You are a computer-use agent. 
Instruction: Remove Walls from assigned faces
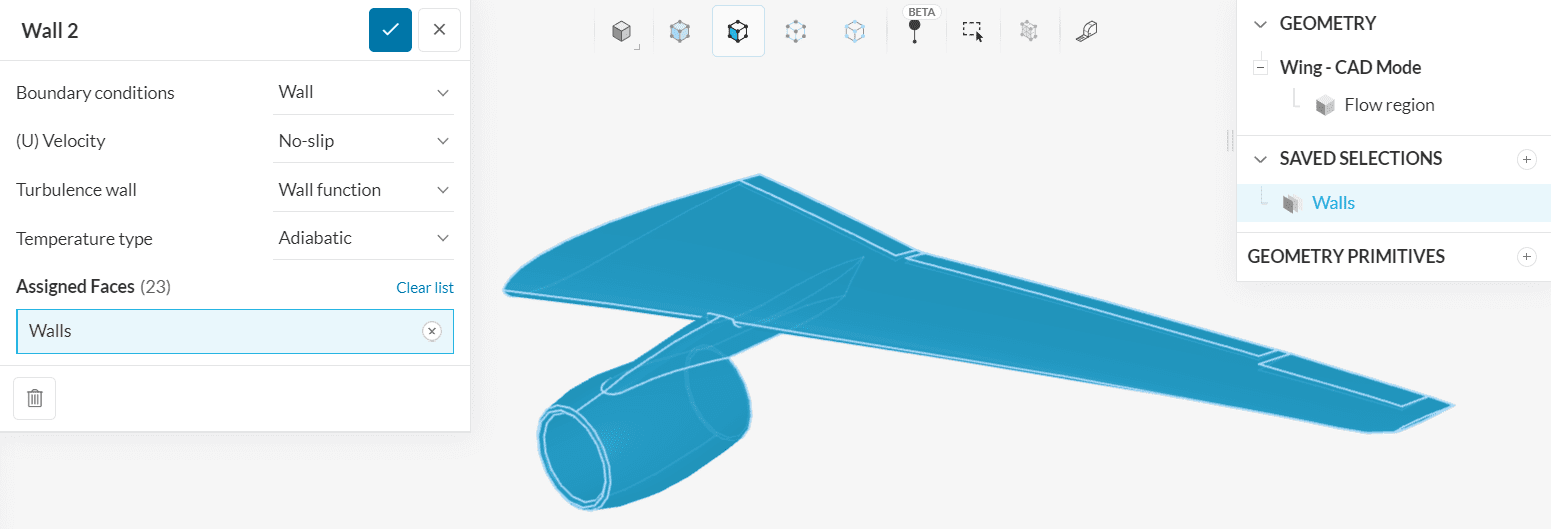click(431, 331)
